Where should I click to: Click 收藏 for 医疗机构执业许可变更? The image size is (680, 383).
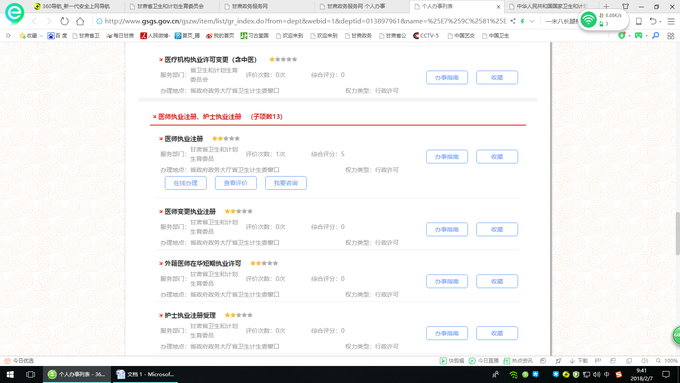pyautogui.click(x=497, y=77)
